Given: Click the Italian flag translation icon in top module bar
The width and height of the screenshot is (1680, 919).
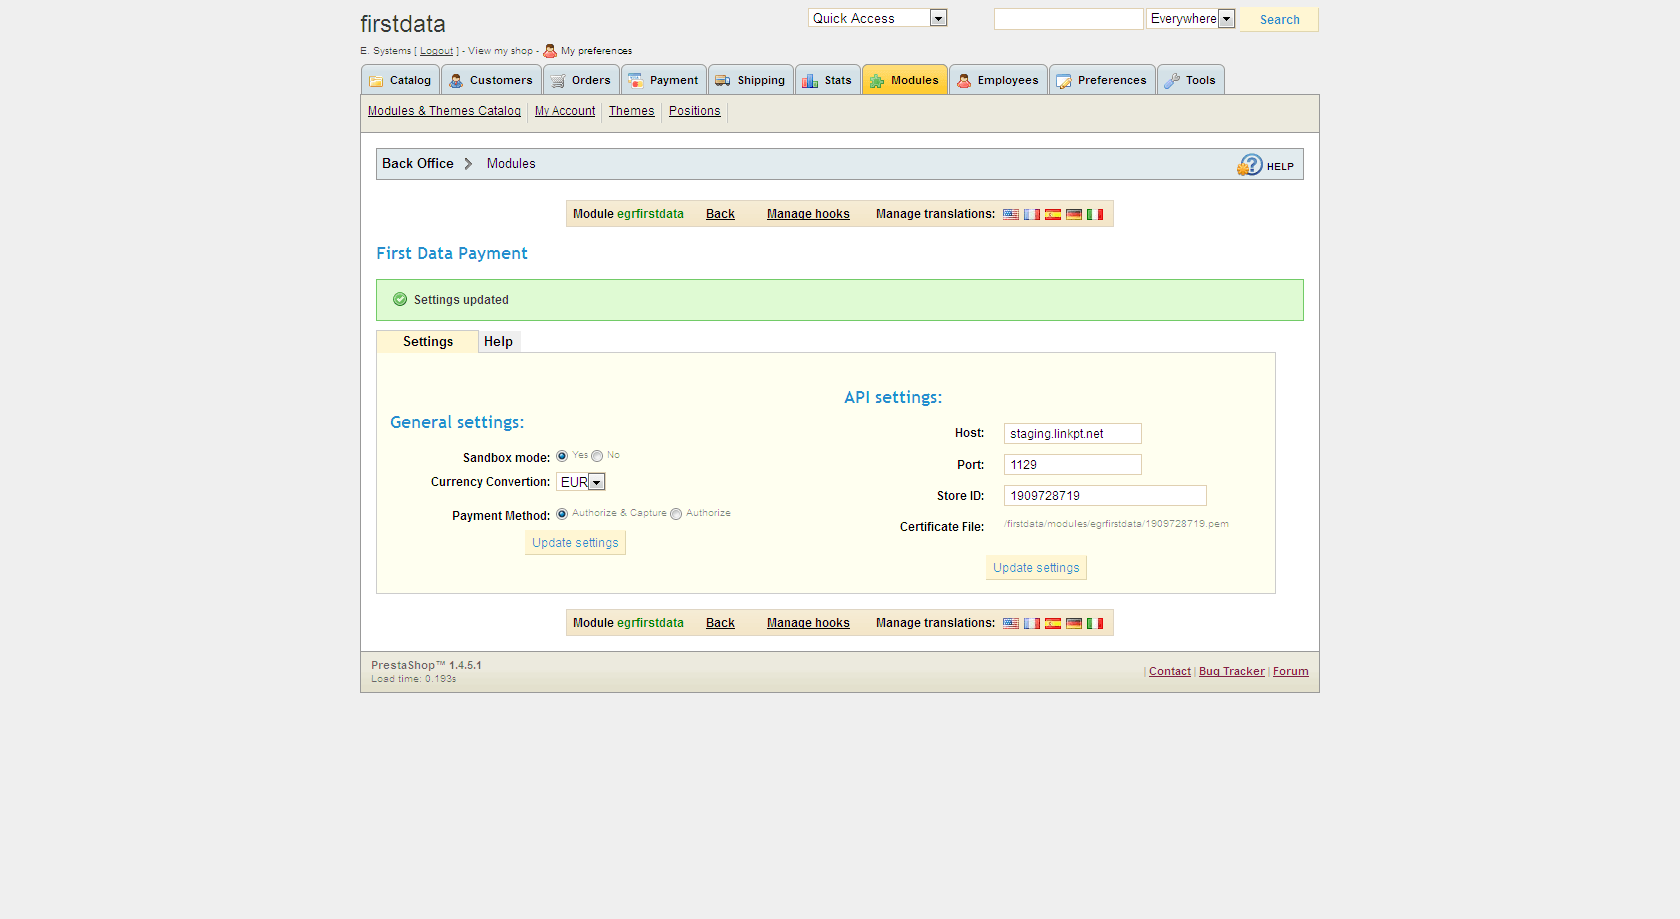Looking at the screenshot, I should (1095, 214).
